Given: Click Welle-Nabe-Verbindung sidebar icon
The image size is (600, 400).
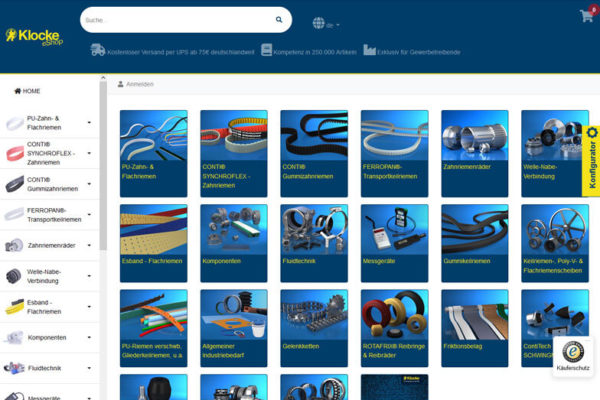Looking at the screenshot, I should pyautogui.click(x=14, y=276).
